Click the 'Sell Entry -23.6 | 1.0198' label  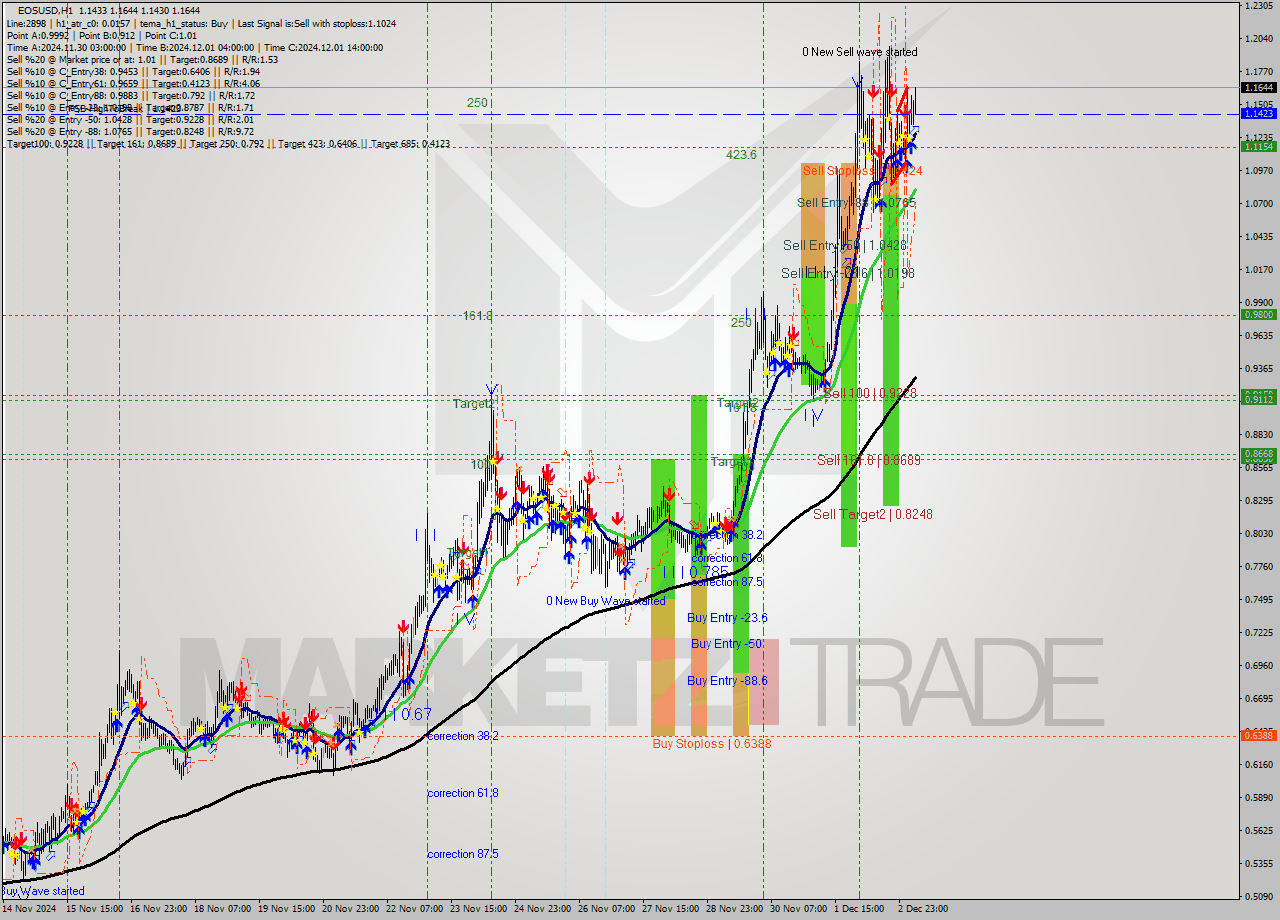[848, 273]
